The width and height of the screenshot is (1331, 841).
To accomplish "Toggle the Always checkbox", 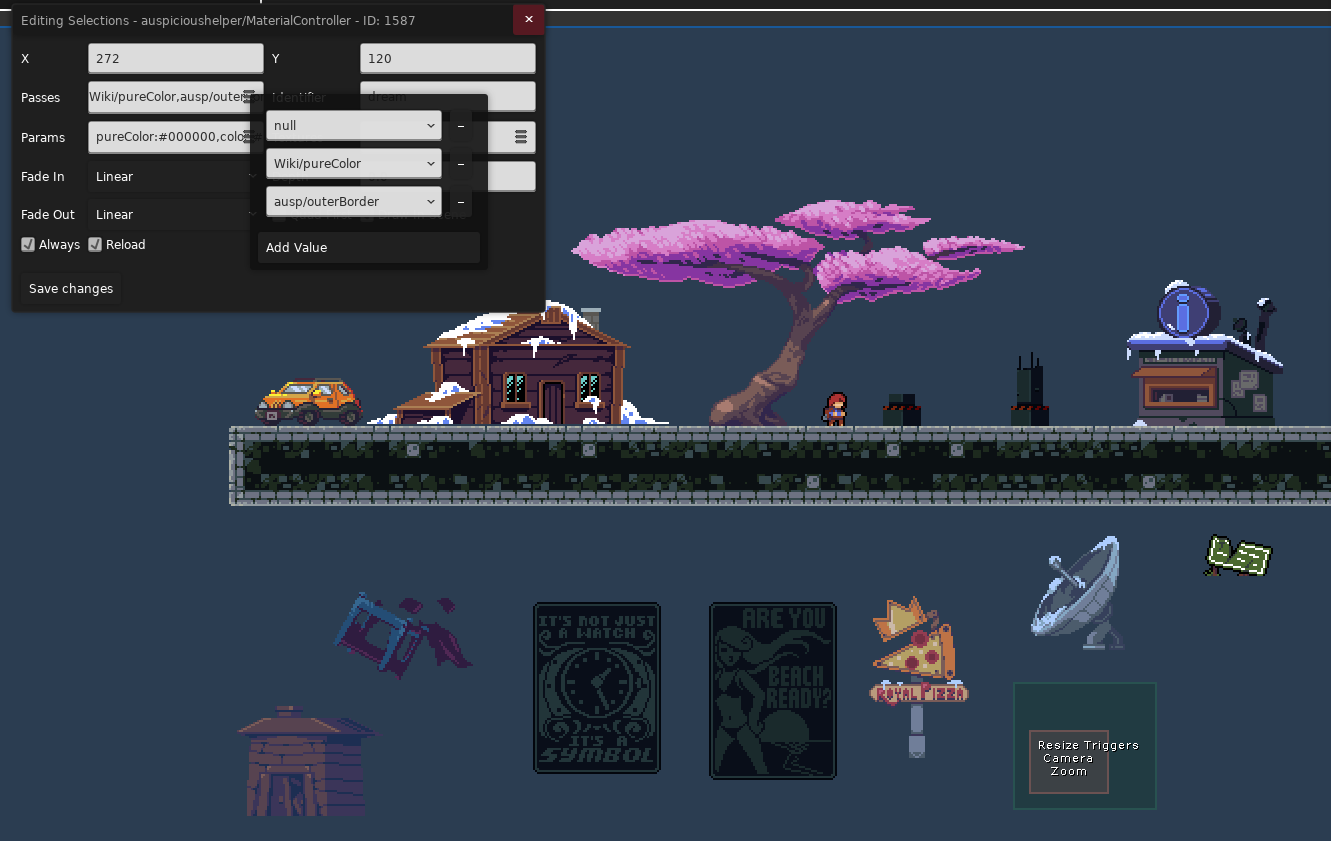I will 28,244.
